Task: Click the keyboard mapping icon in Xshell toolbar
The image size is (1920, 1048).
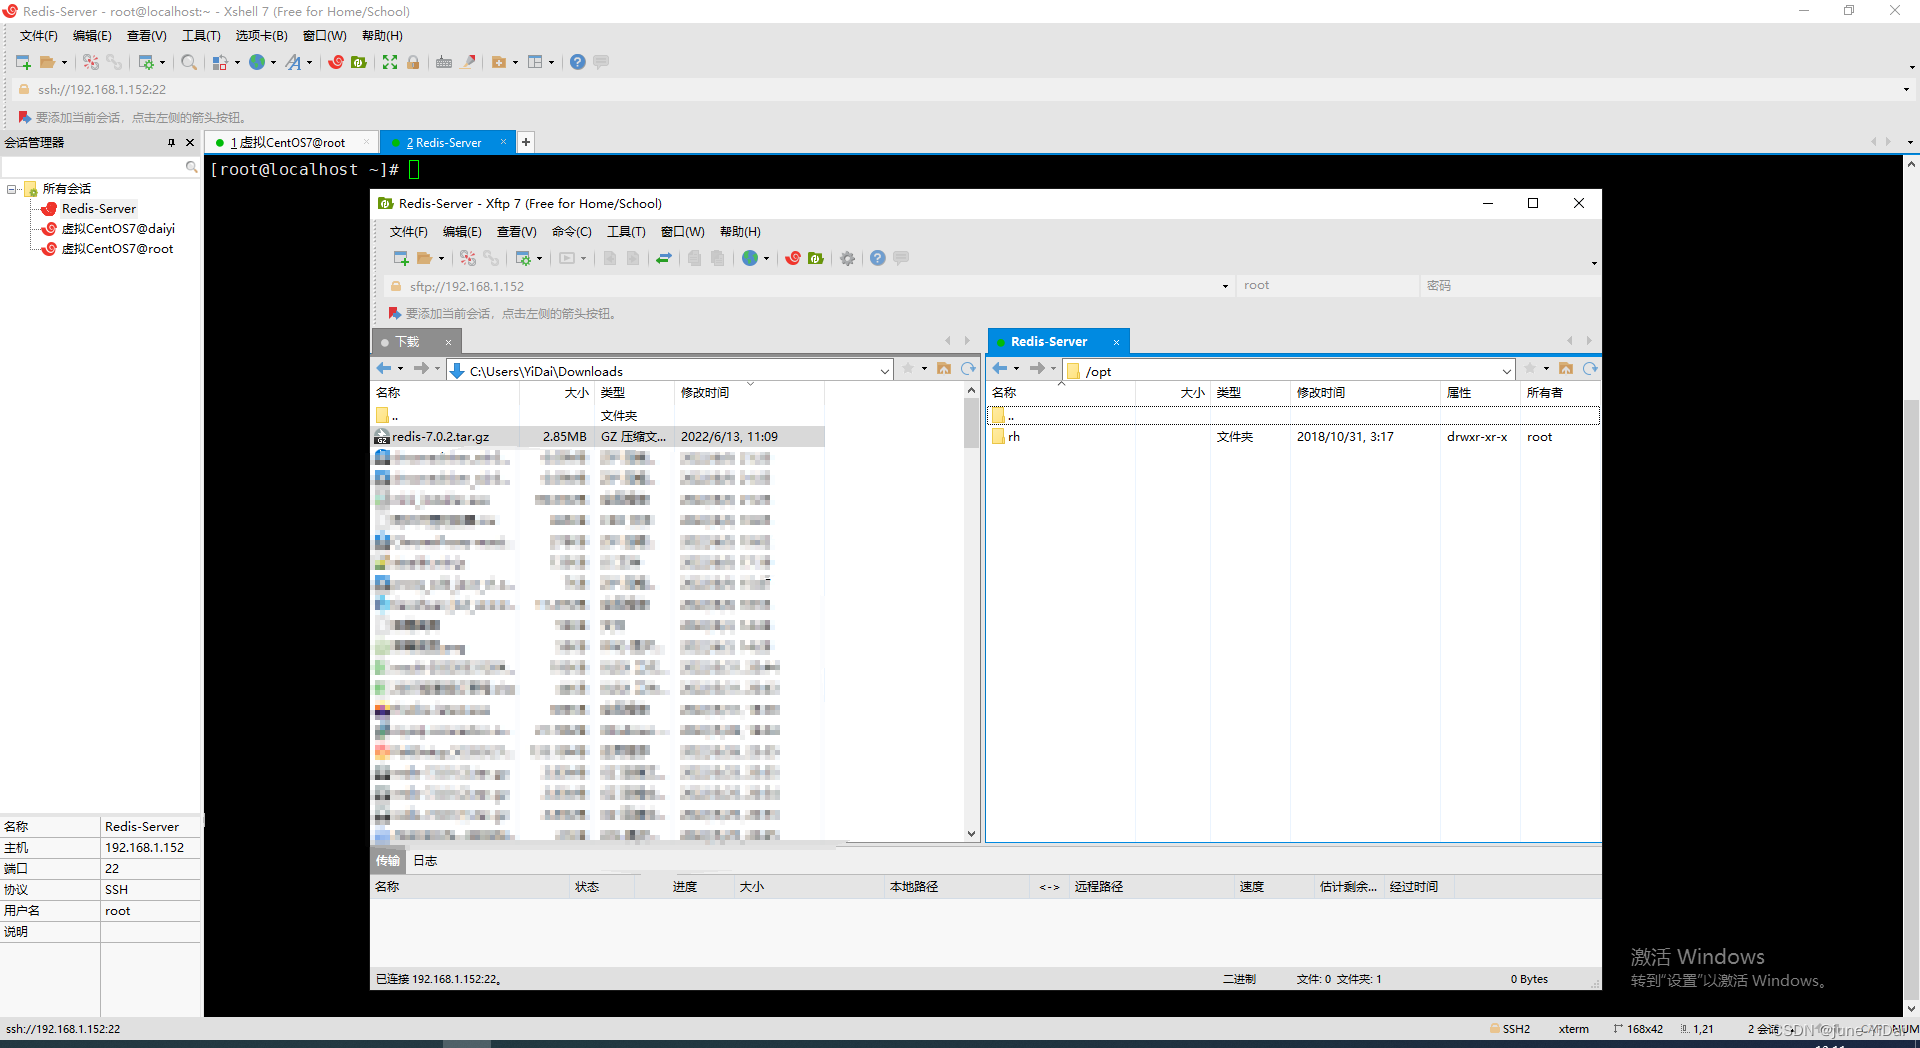Action: coord(444,62)
